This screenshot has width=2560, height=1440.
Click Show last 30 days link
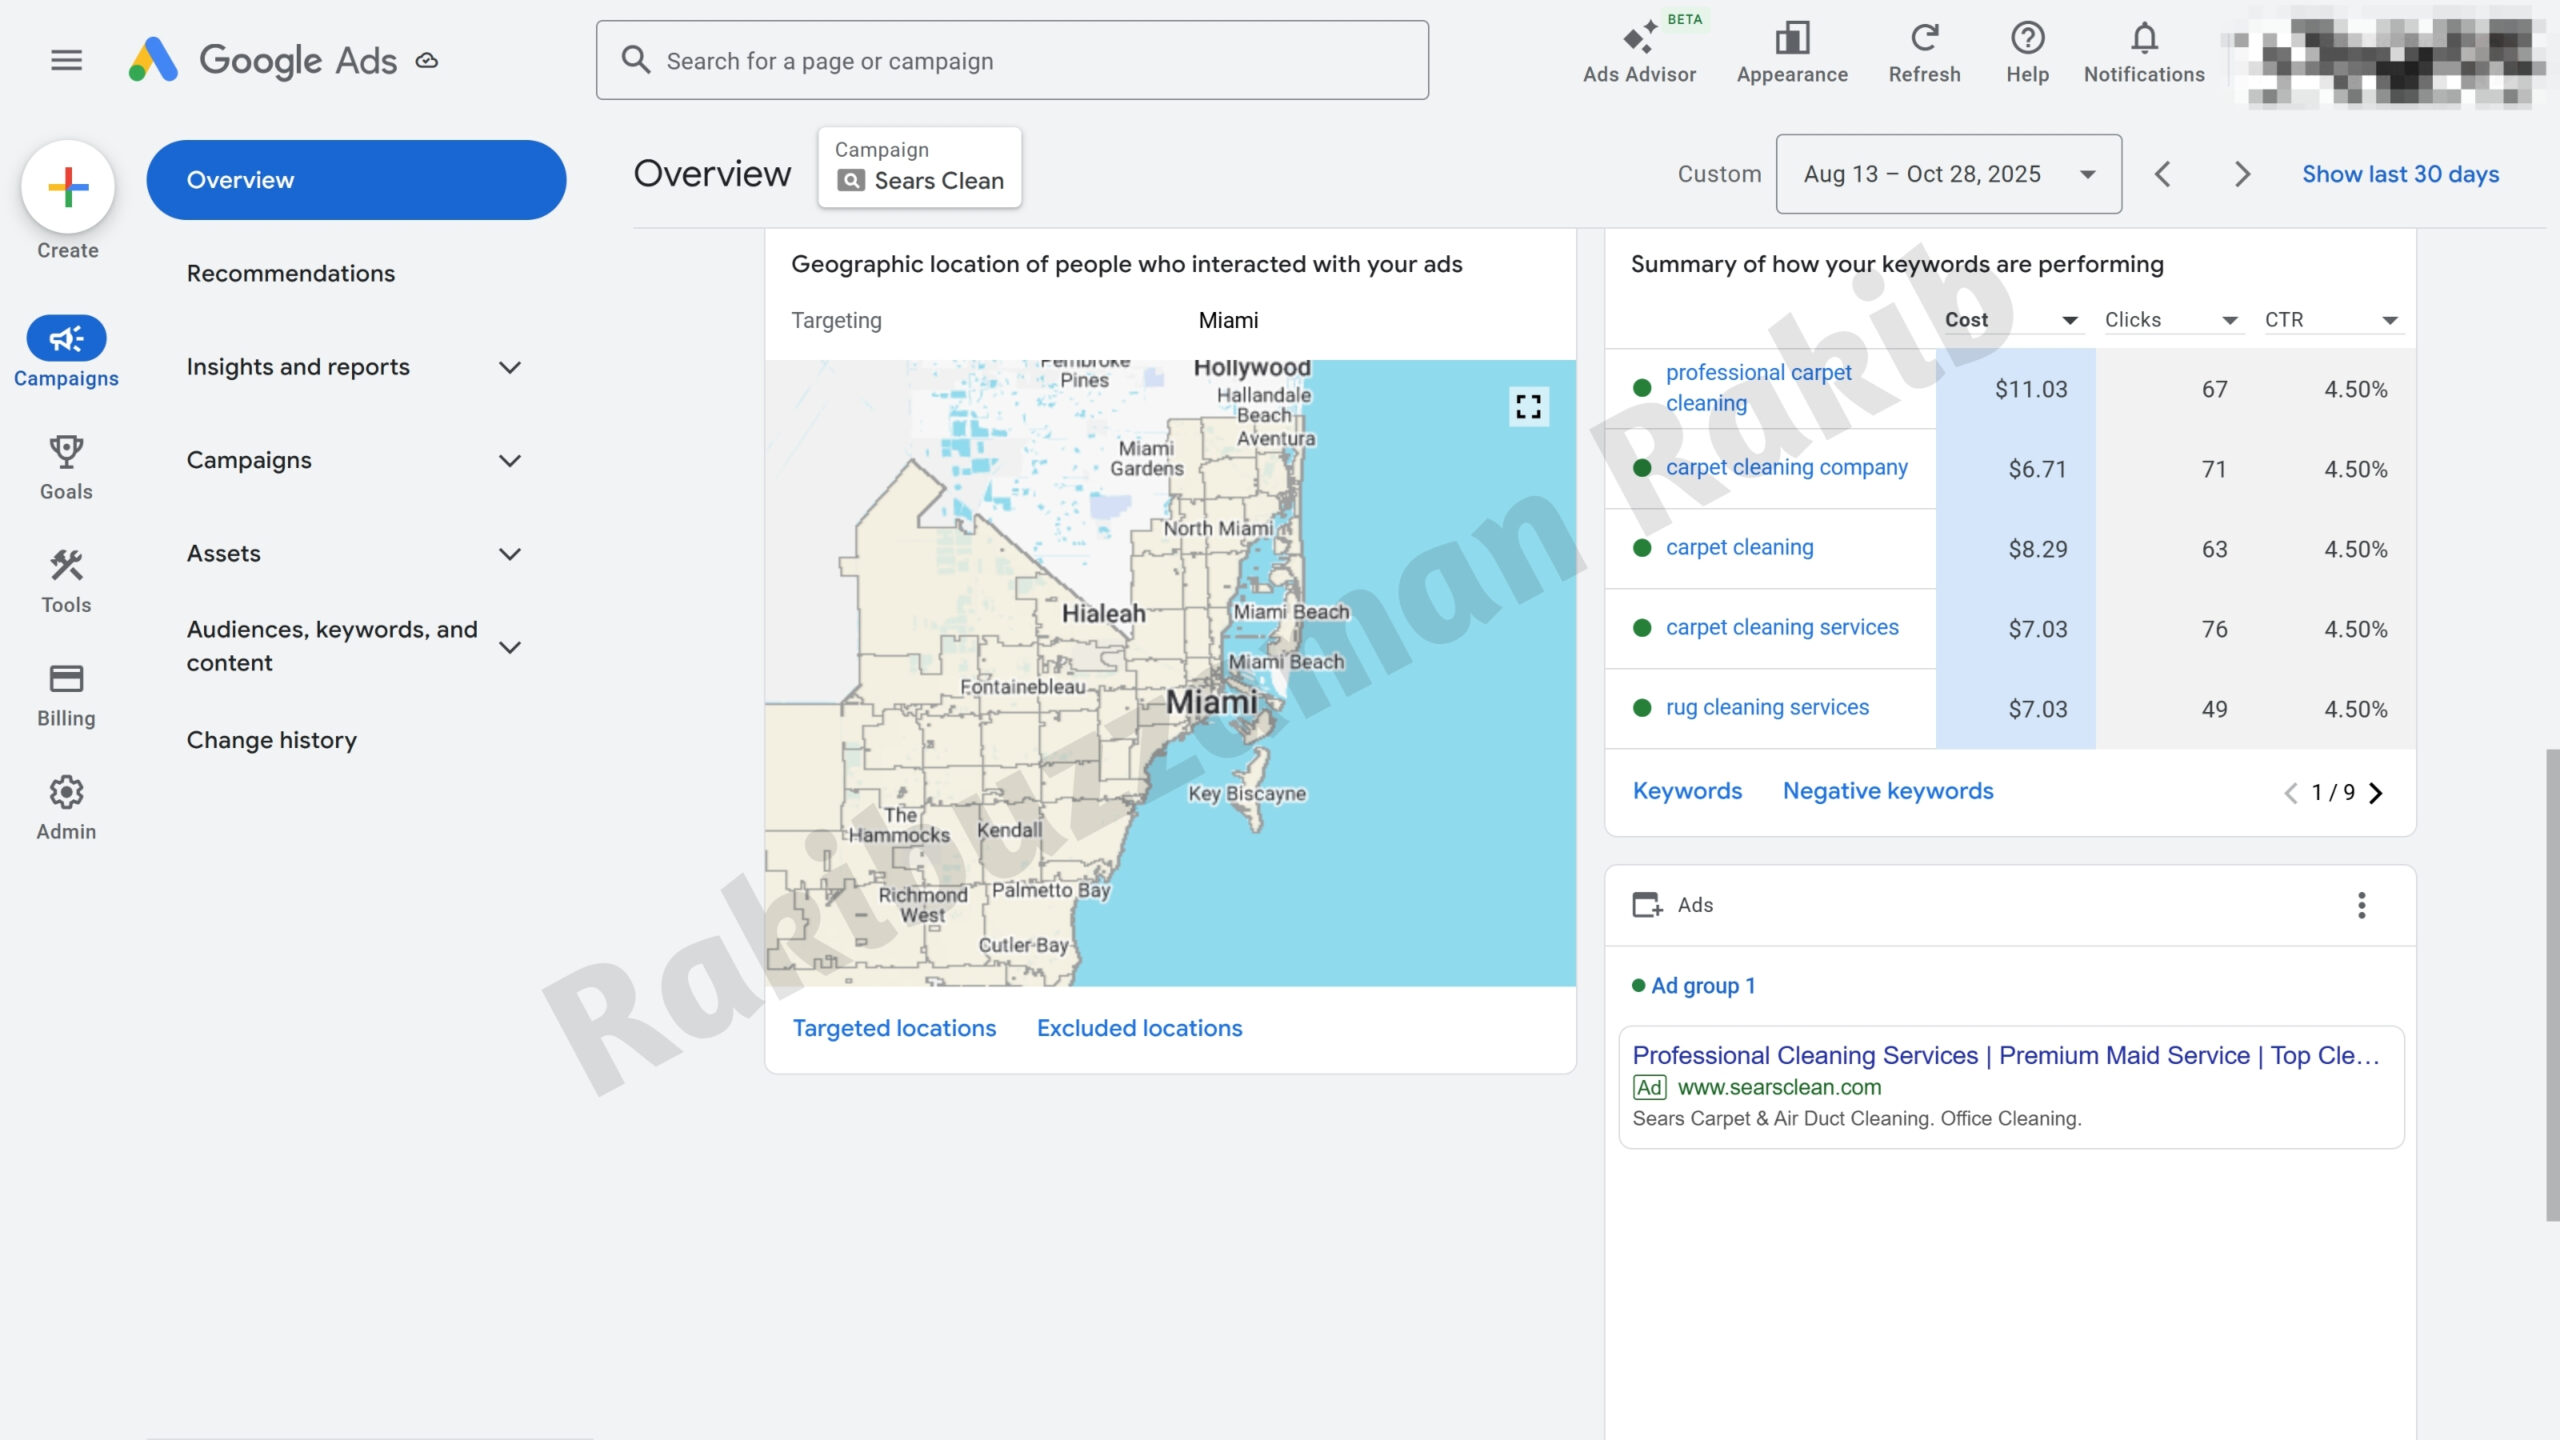[x=2400, y=174]
